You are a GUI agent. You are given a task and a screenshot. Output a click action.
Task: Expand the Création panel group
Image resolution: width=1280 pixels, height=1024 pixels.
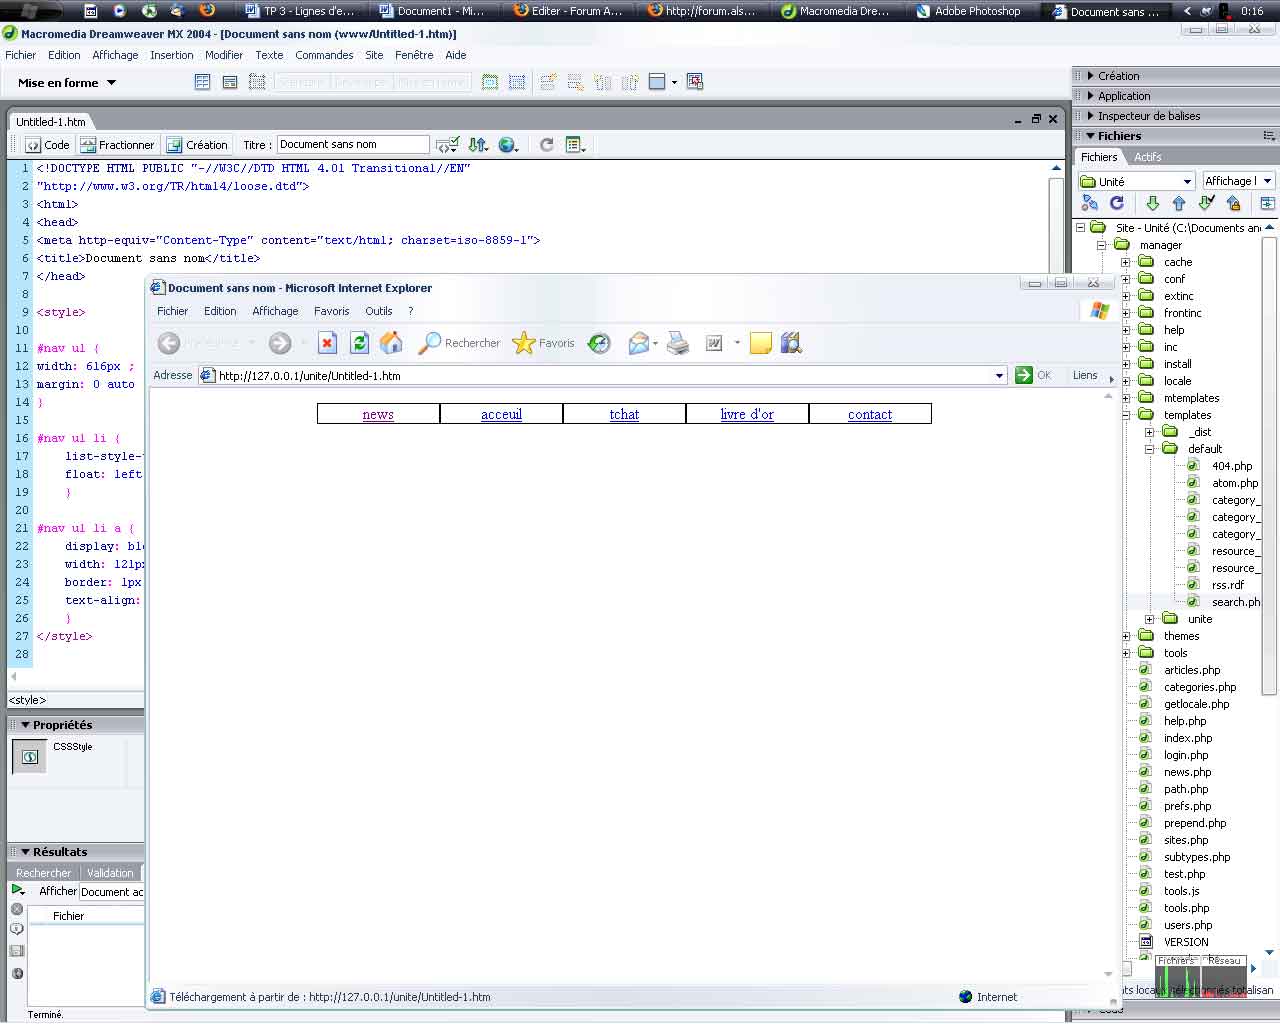tap(1117, 76)
